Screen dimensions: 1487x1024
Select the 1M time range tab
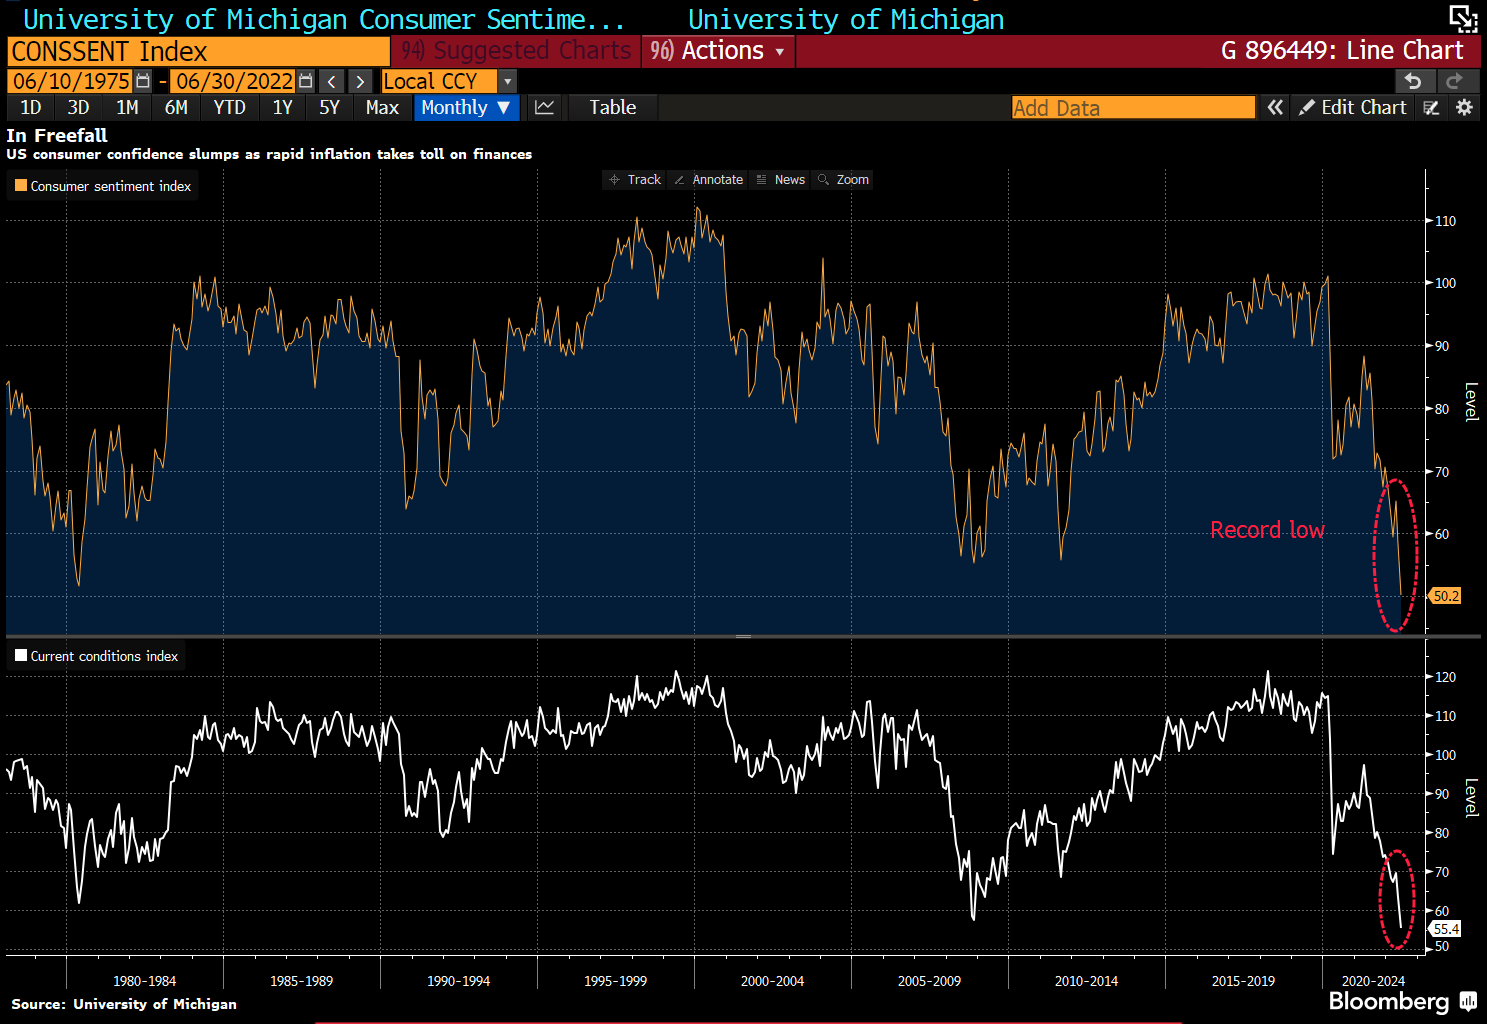(x=127, y=107)
